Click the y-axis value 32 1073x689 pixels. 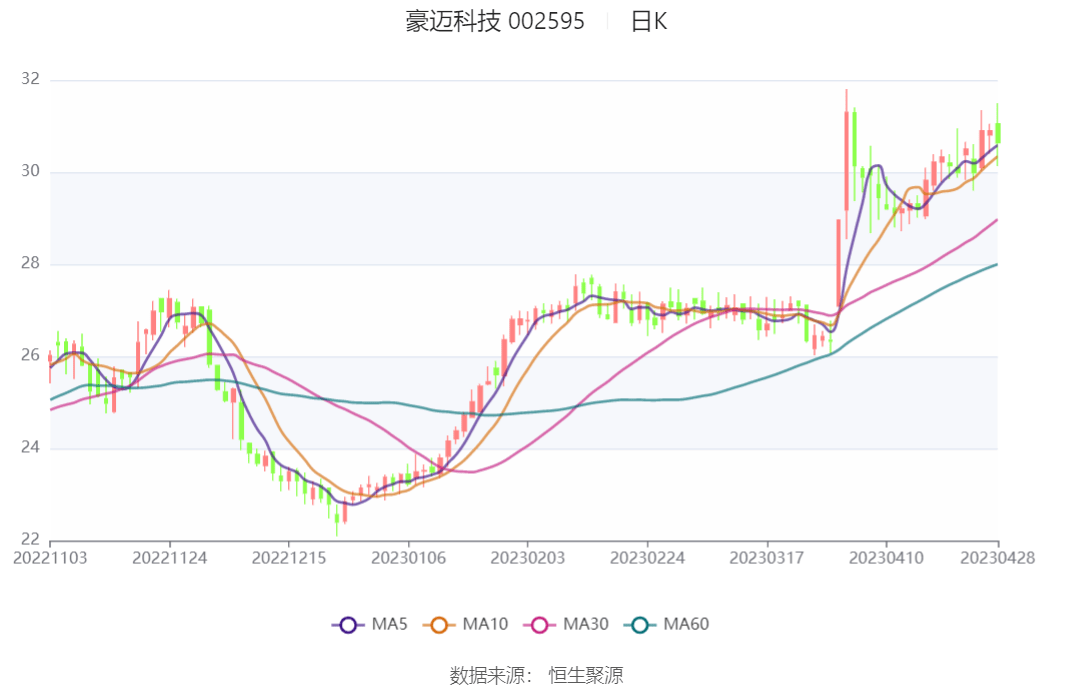click(x=31, y=79)
